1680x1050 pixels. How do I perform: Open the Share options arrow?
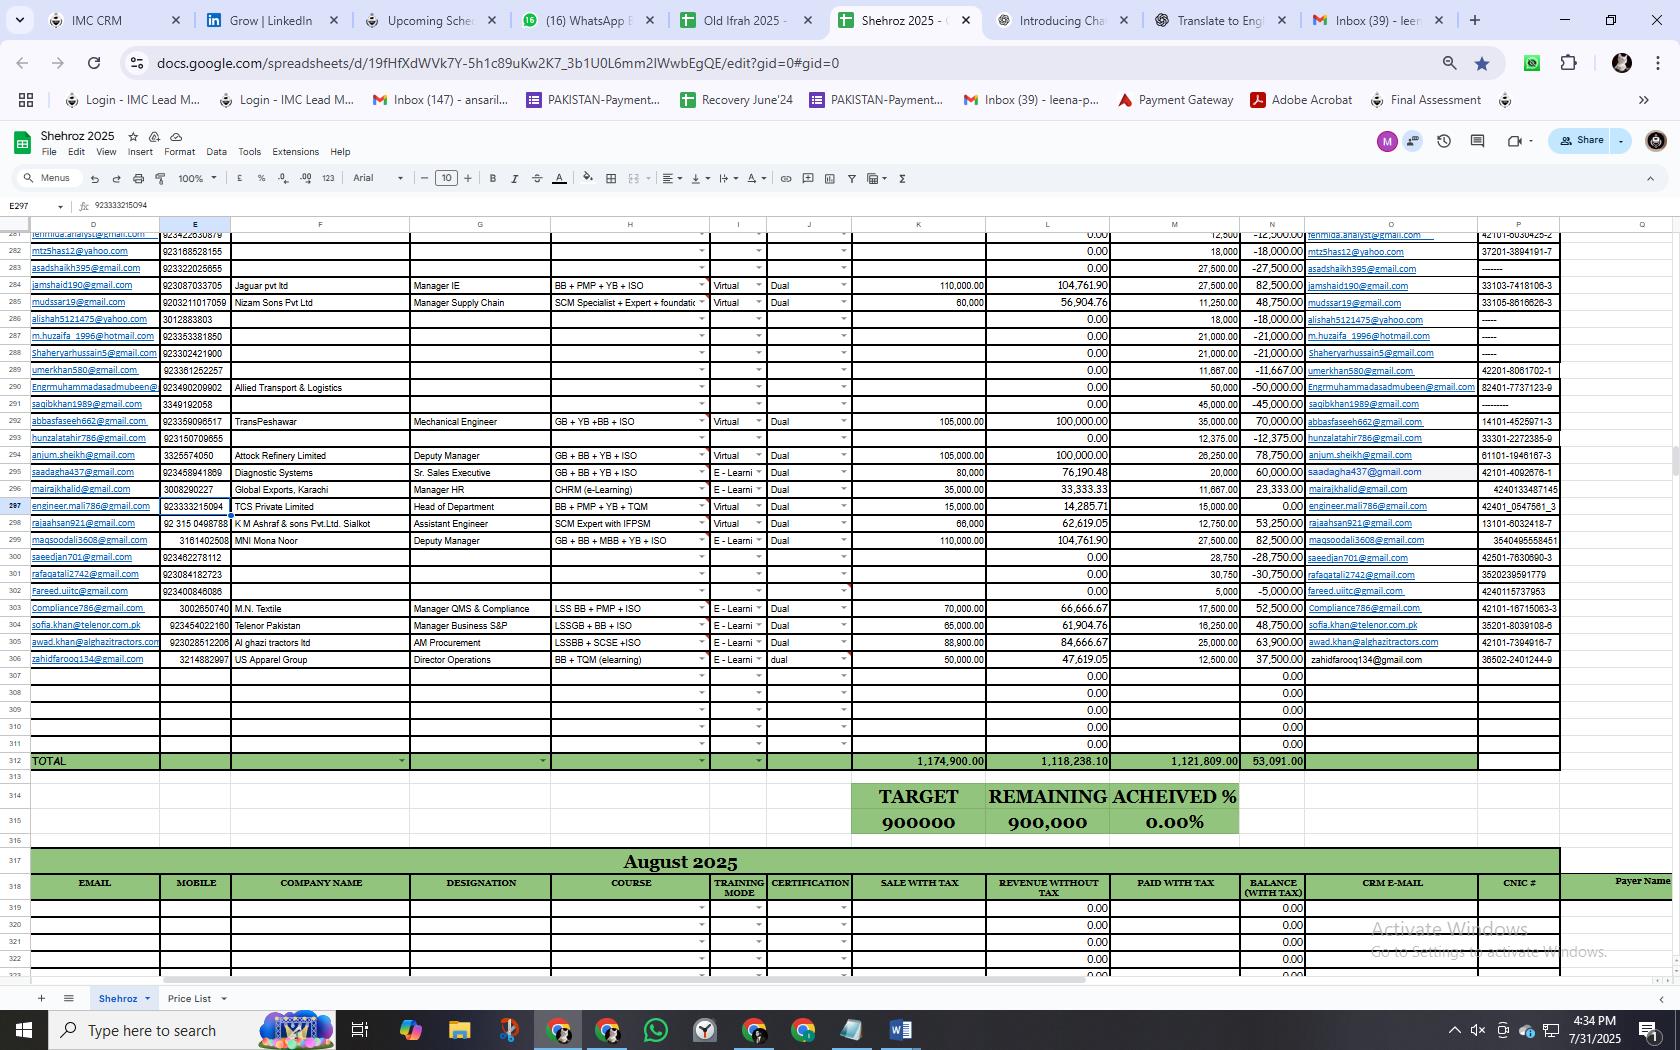click(x=1621, y=141)
